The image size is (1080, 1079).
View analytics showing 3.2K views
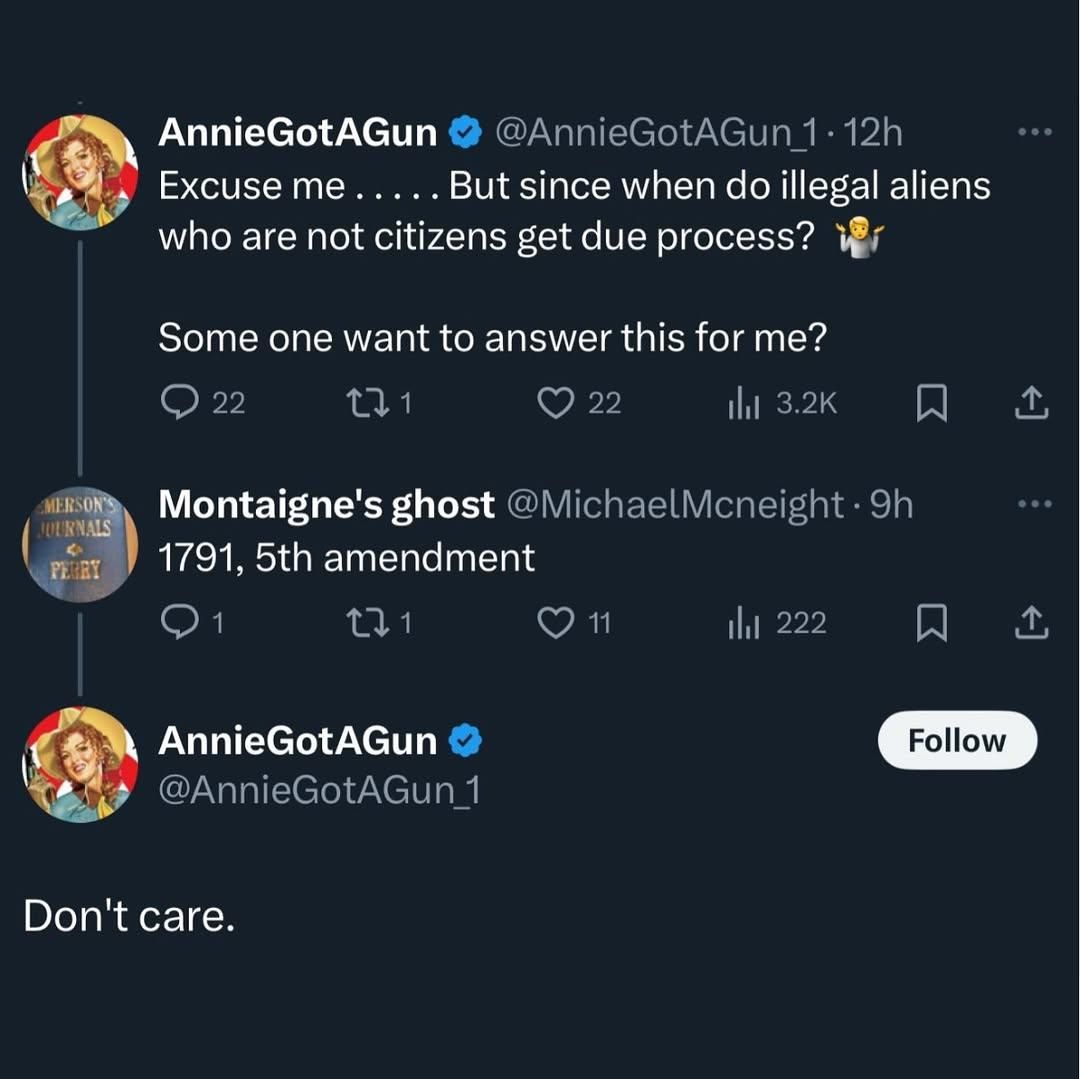click(x=745, y=403)
